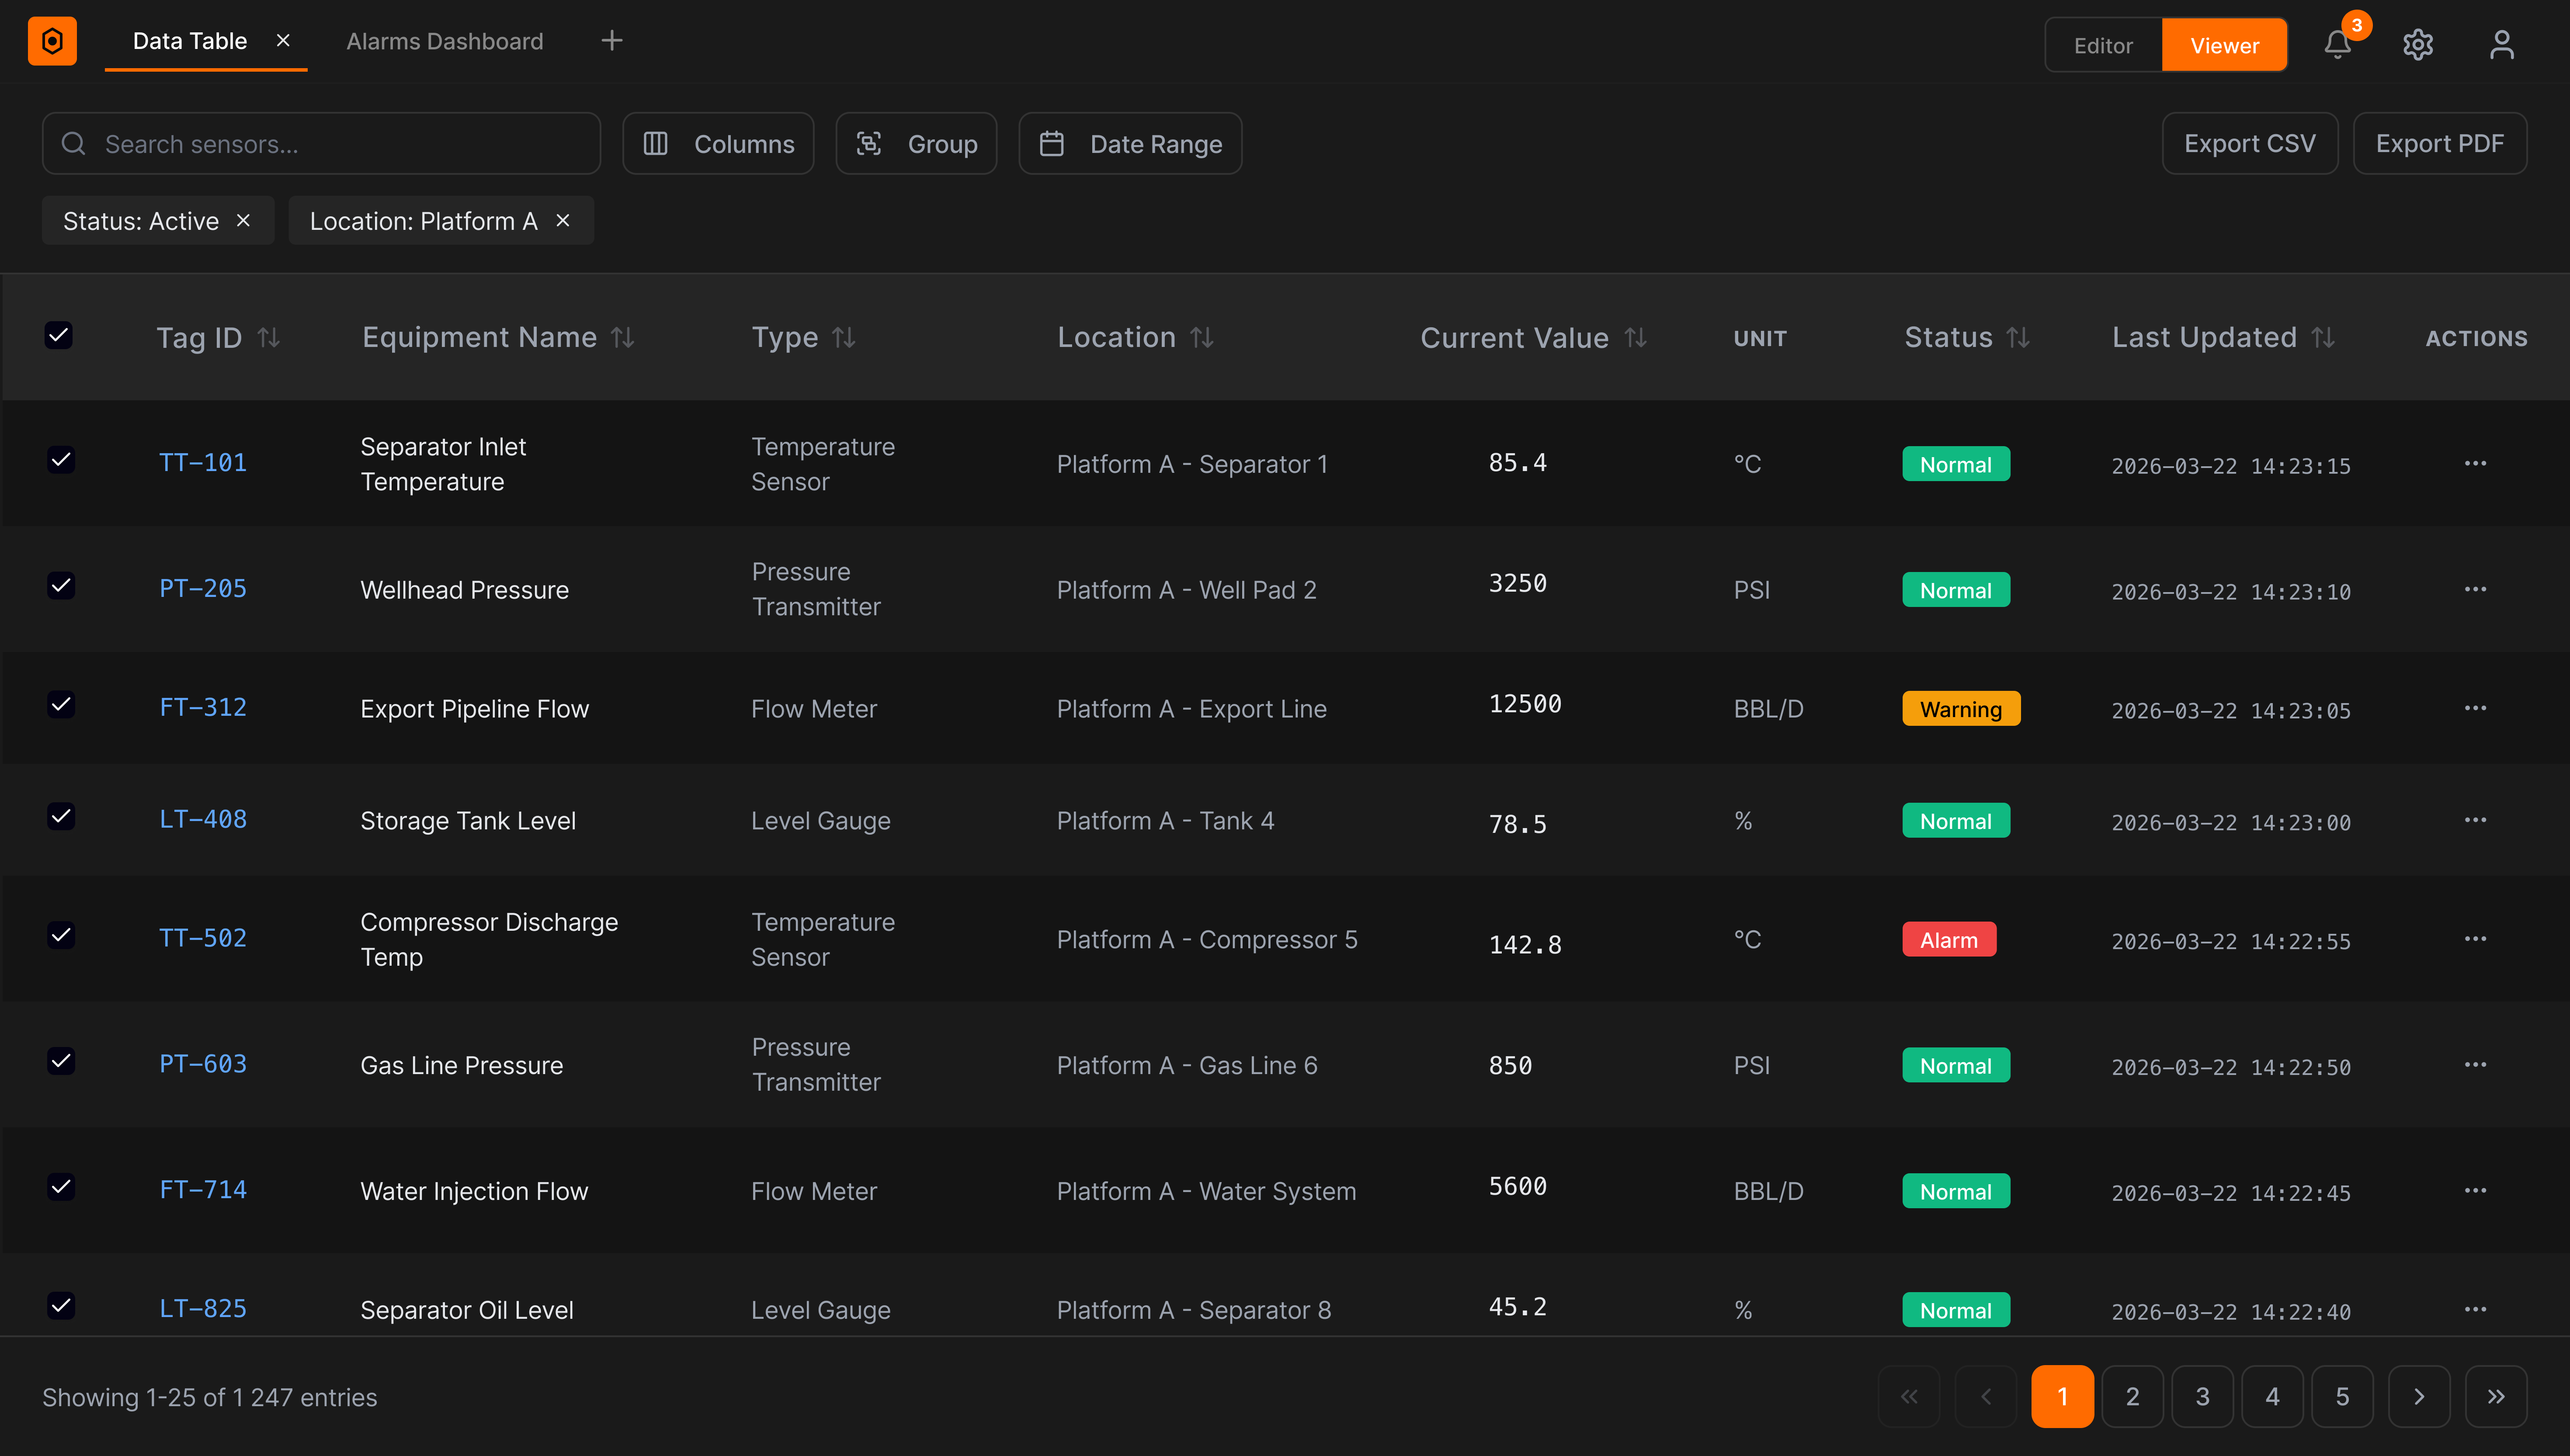Sort by Tag ID column arrows
Viewport: 2570px width, 1456px height.
tap(268, 338)
